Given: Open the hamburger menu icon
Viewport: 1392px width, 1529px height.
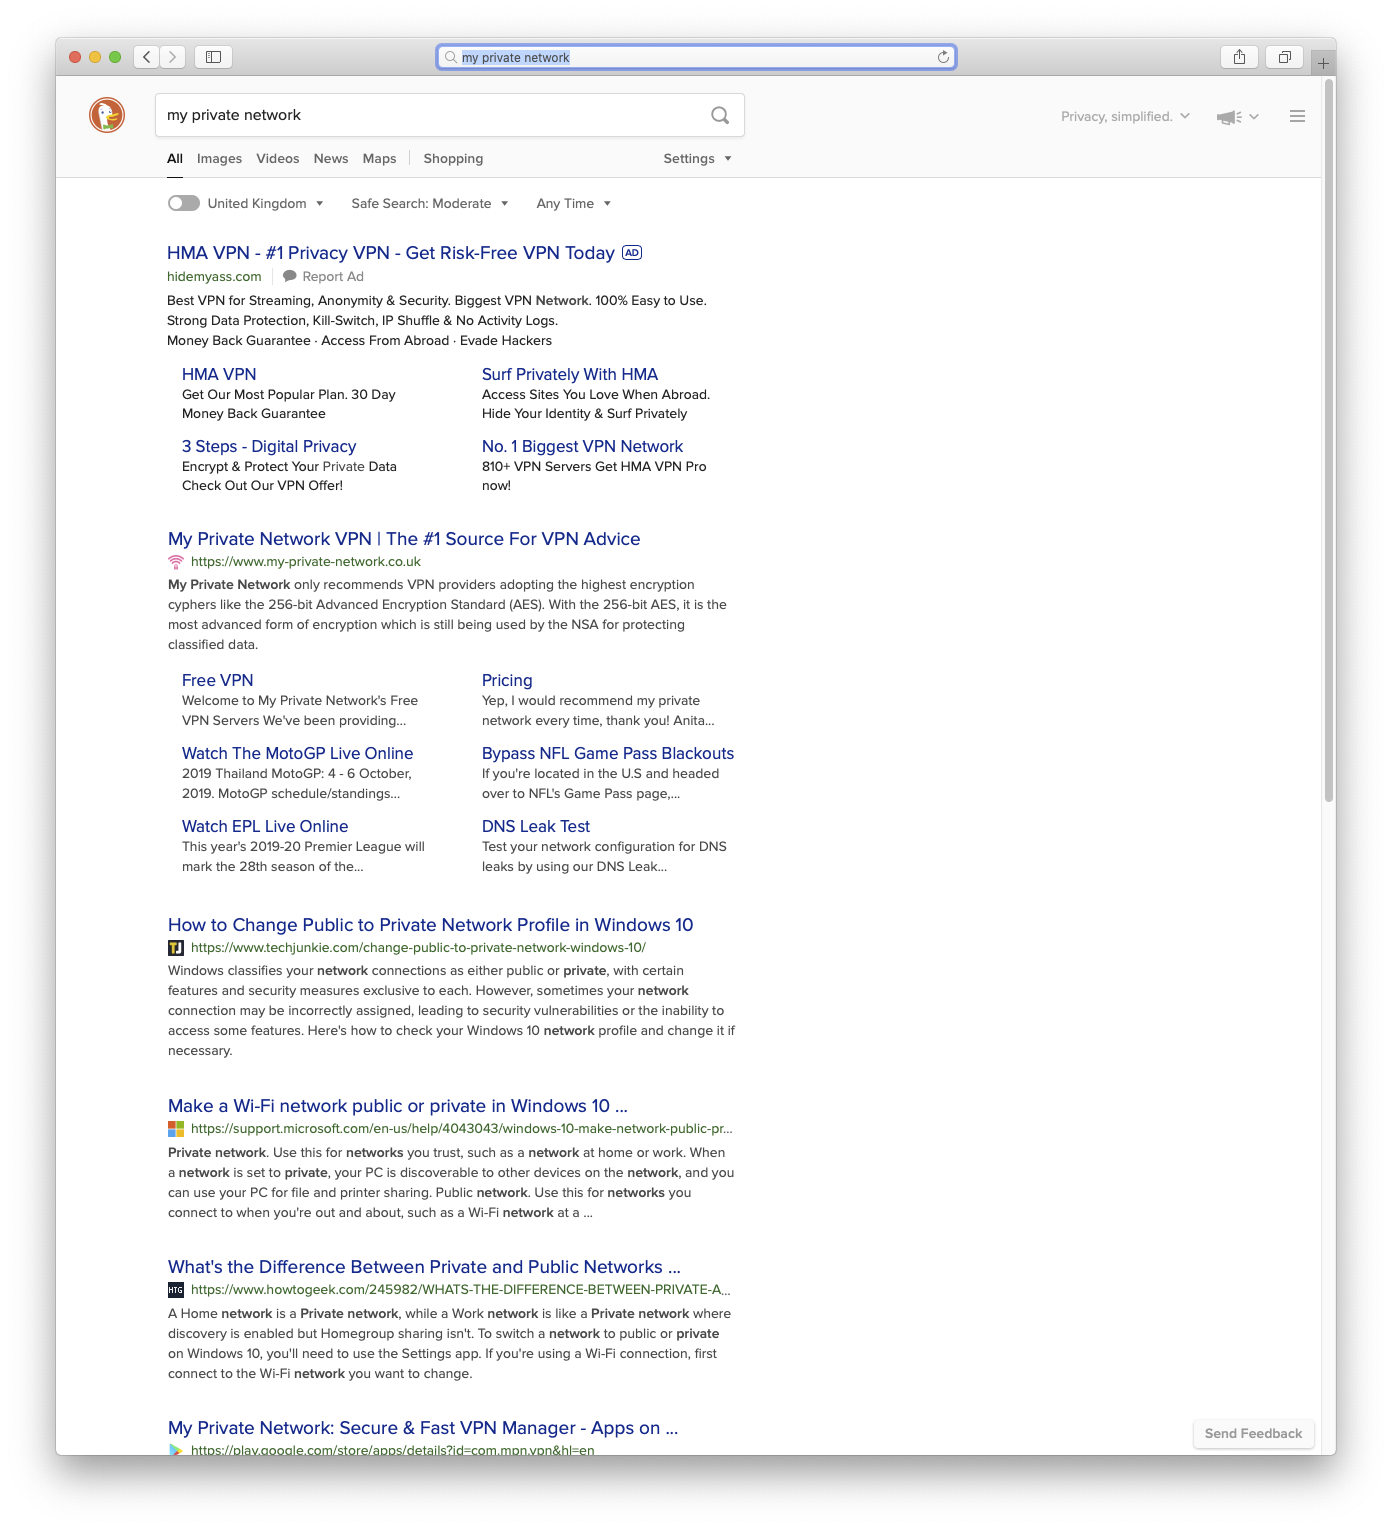Looking at the screenshot, I should click(x=1297, y=116).
